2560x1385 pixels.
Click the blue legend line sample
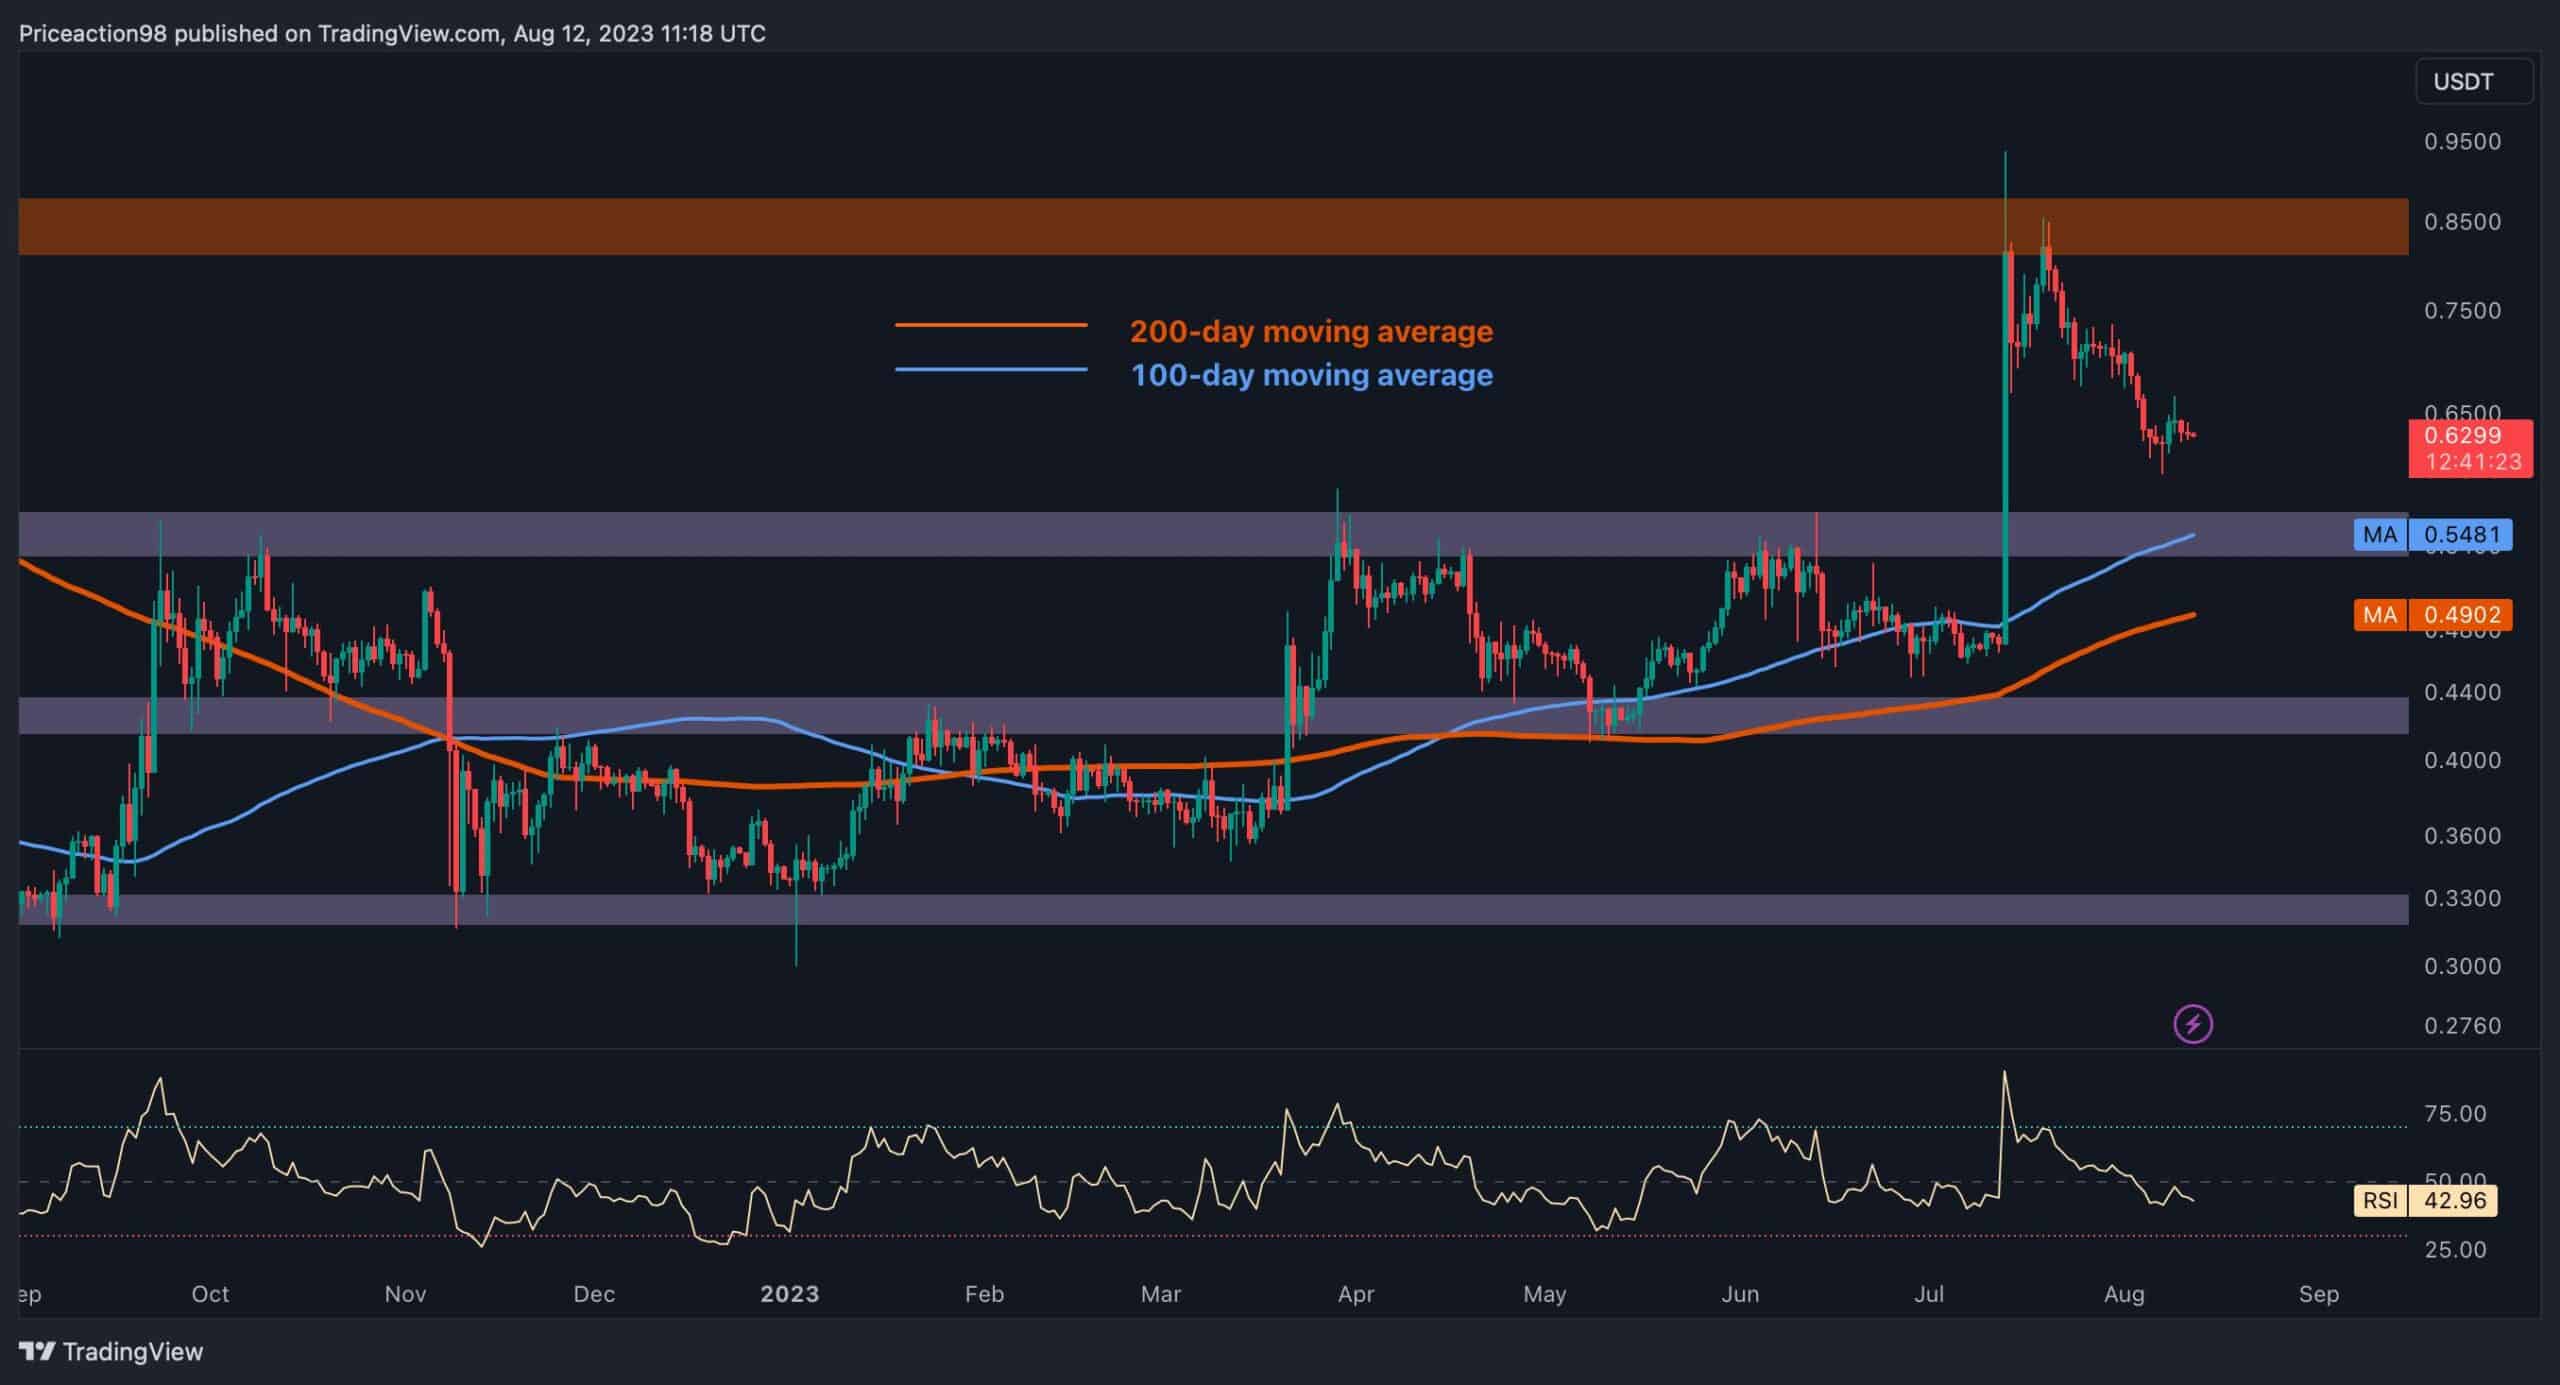991,370
